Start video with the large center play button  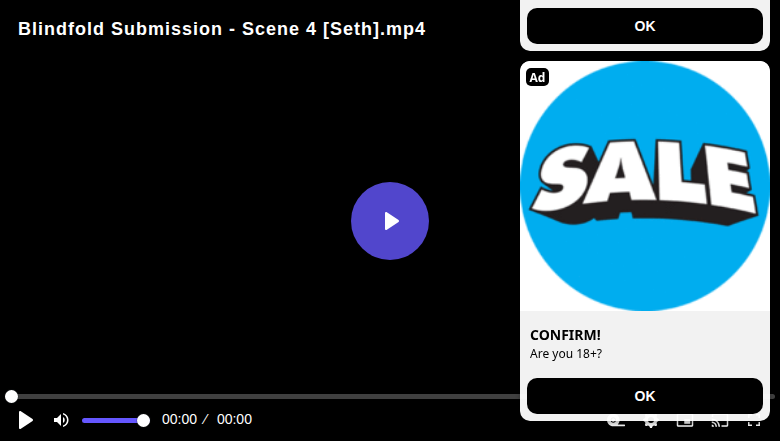(390, 221)
